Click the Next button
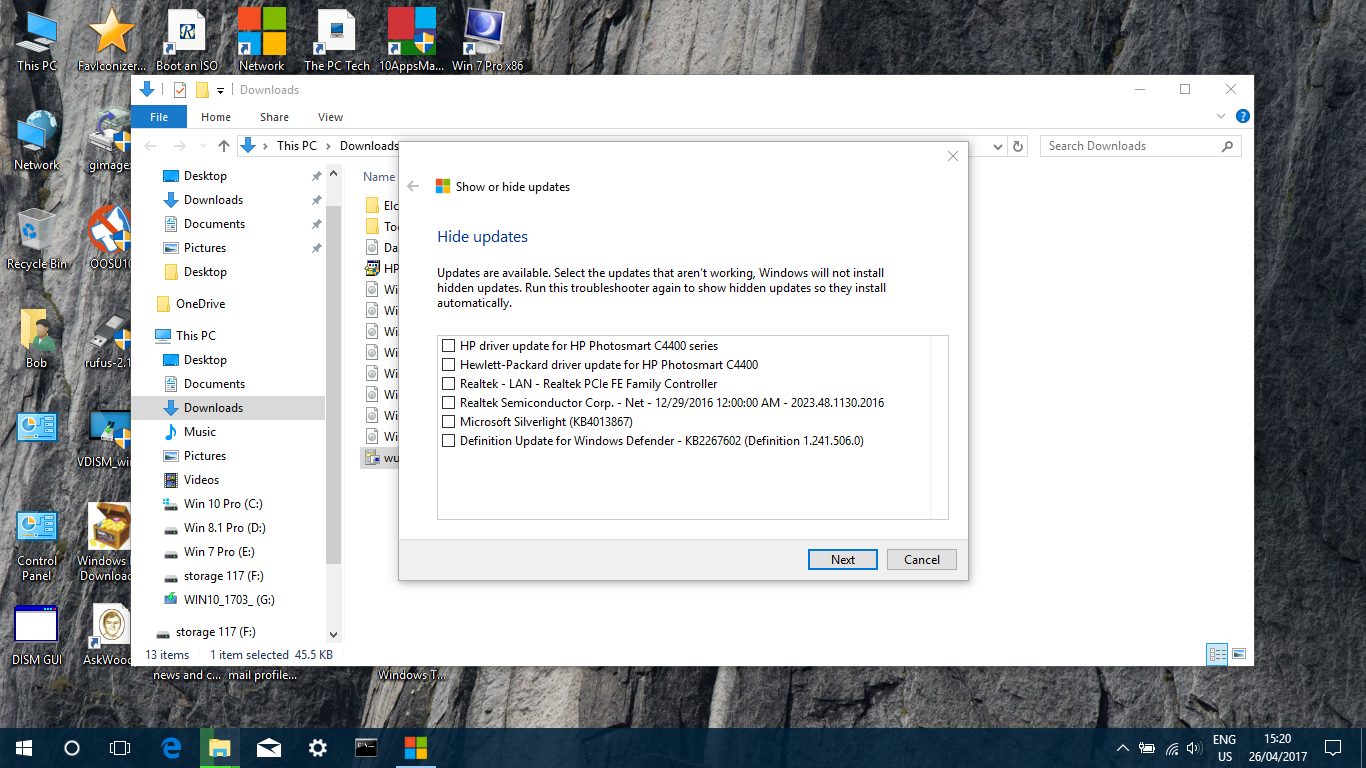 coord(842,560)
